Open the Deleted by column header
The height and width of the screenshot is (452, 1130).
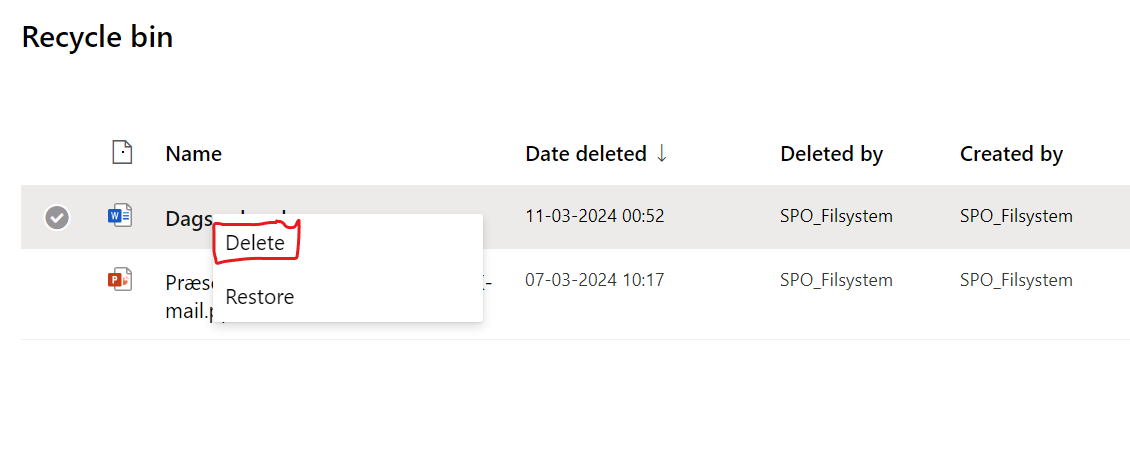pos(832,154)
